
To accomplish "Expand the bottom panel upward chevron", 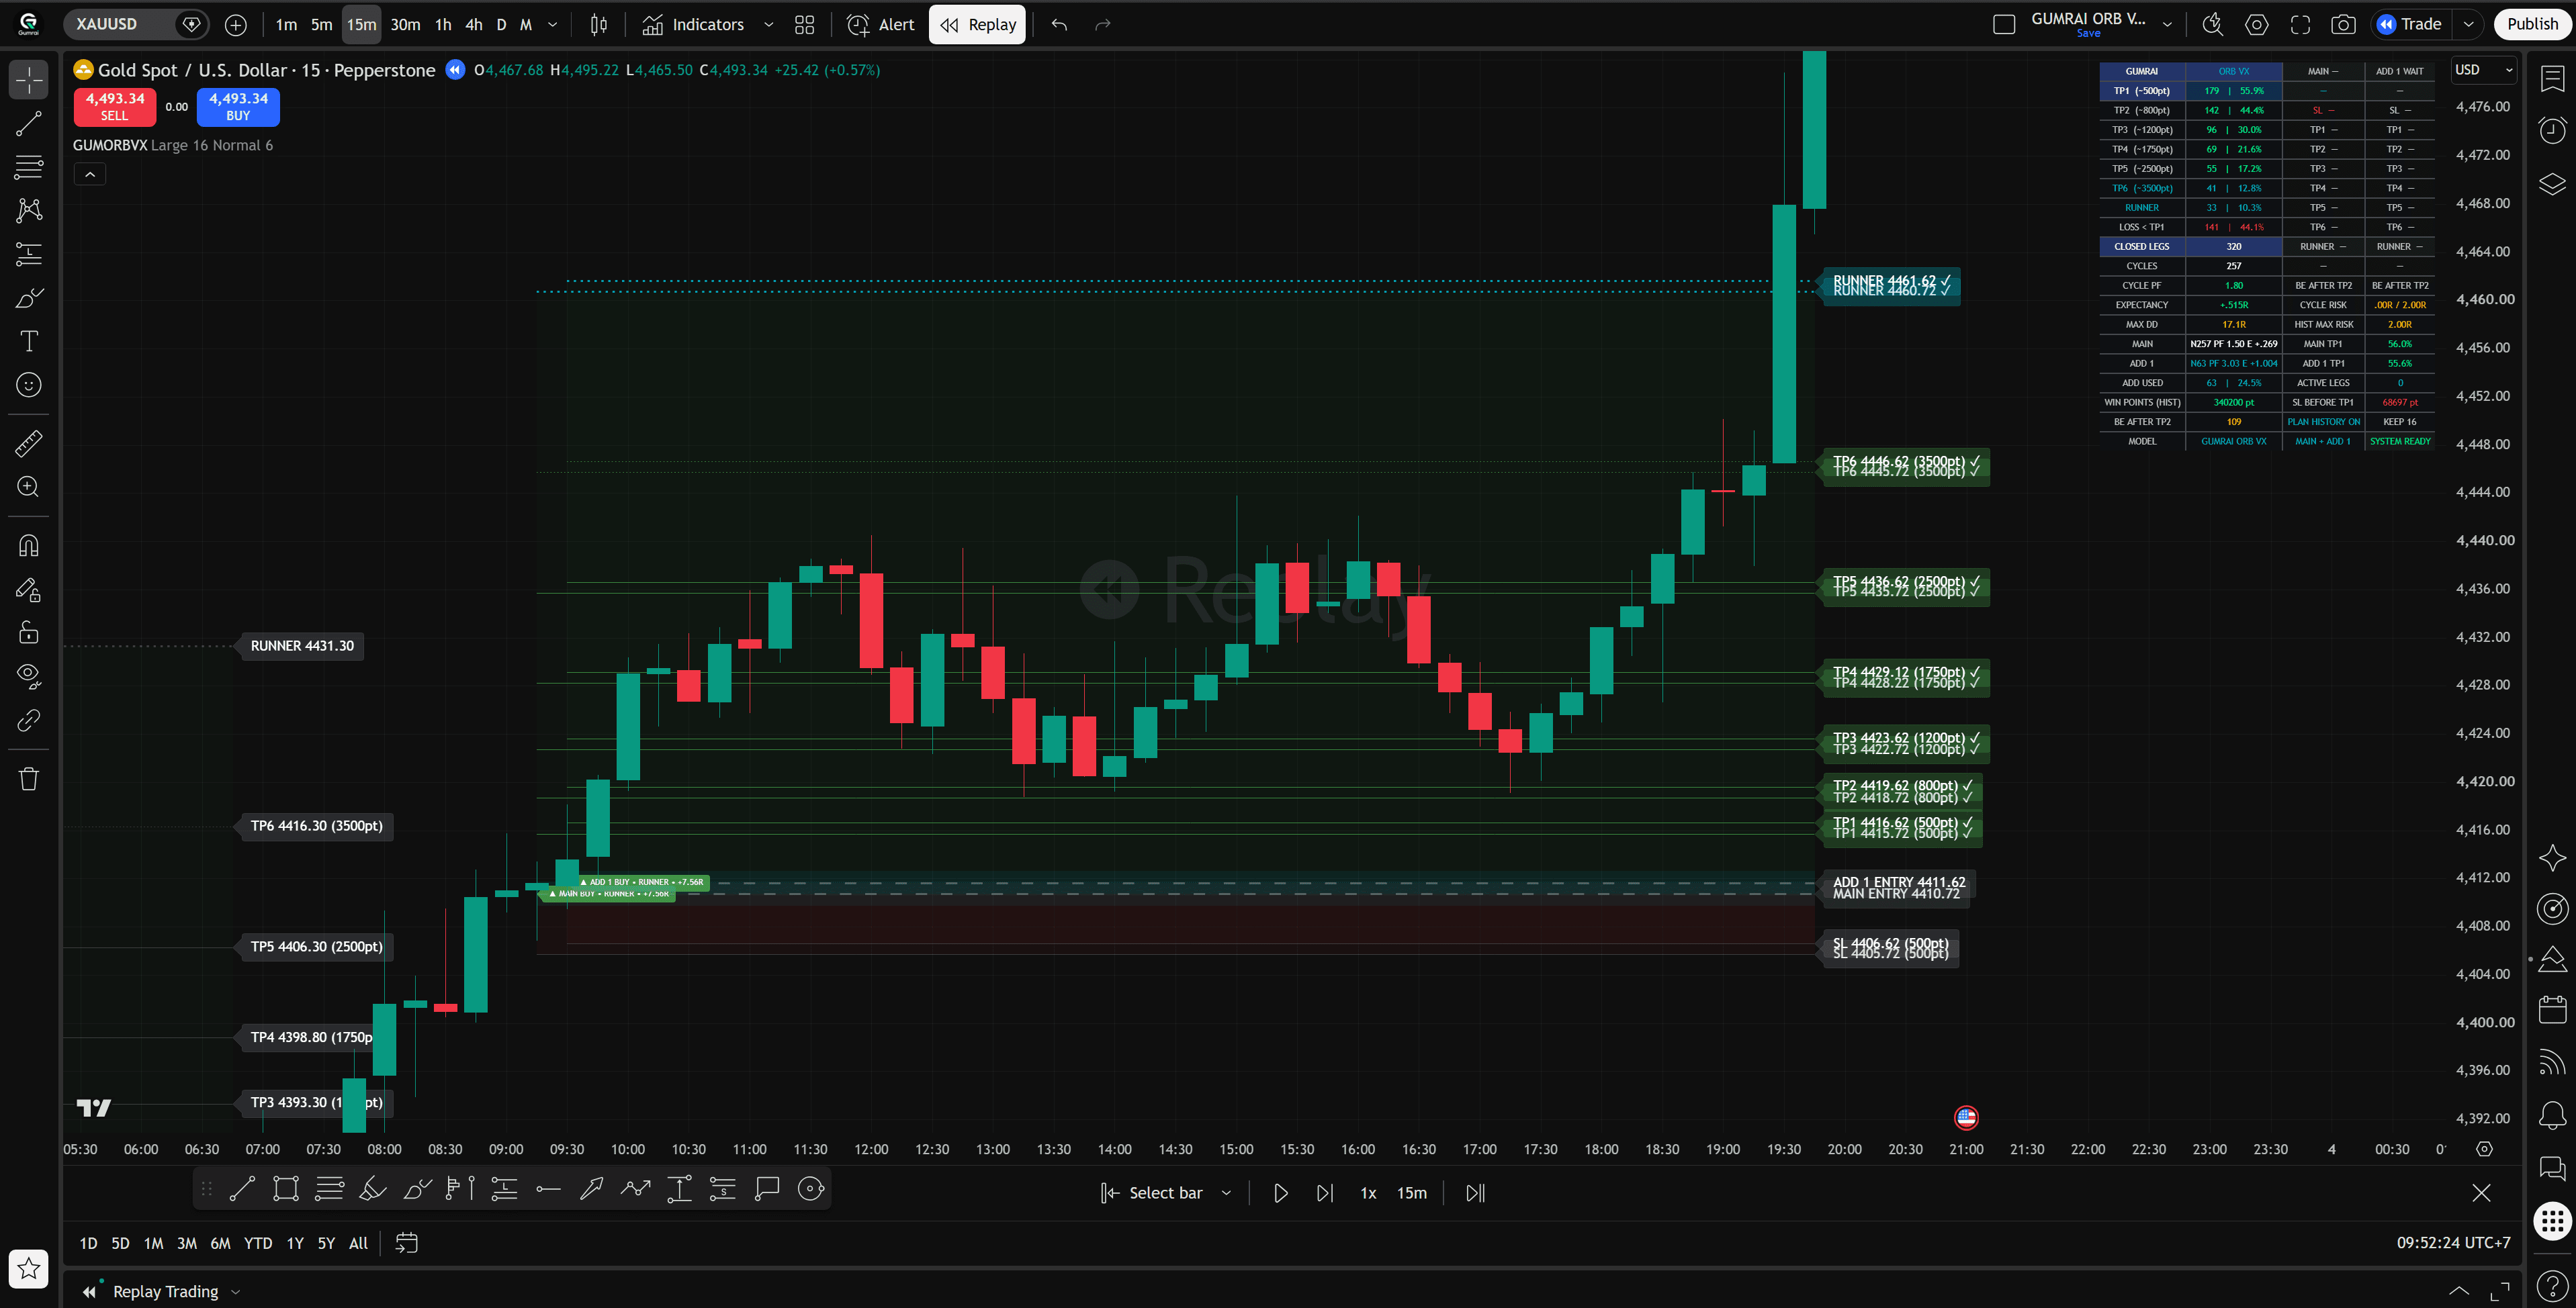I will click(2458, 1291).
